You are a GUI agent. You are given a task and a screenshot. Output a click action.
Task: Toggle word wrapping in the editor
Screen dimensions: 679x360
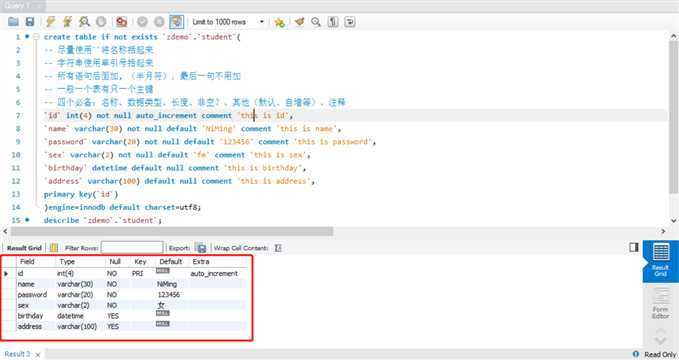350,22
